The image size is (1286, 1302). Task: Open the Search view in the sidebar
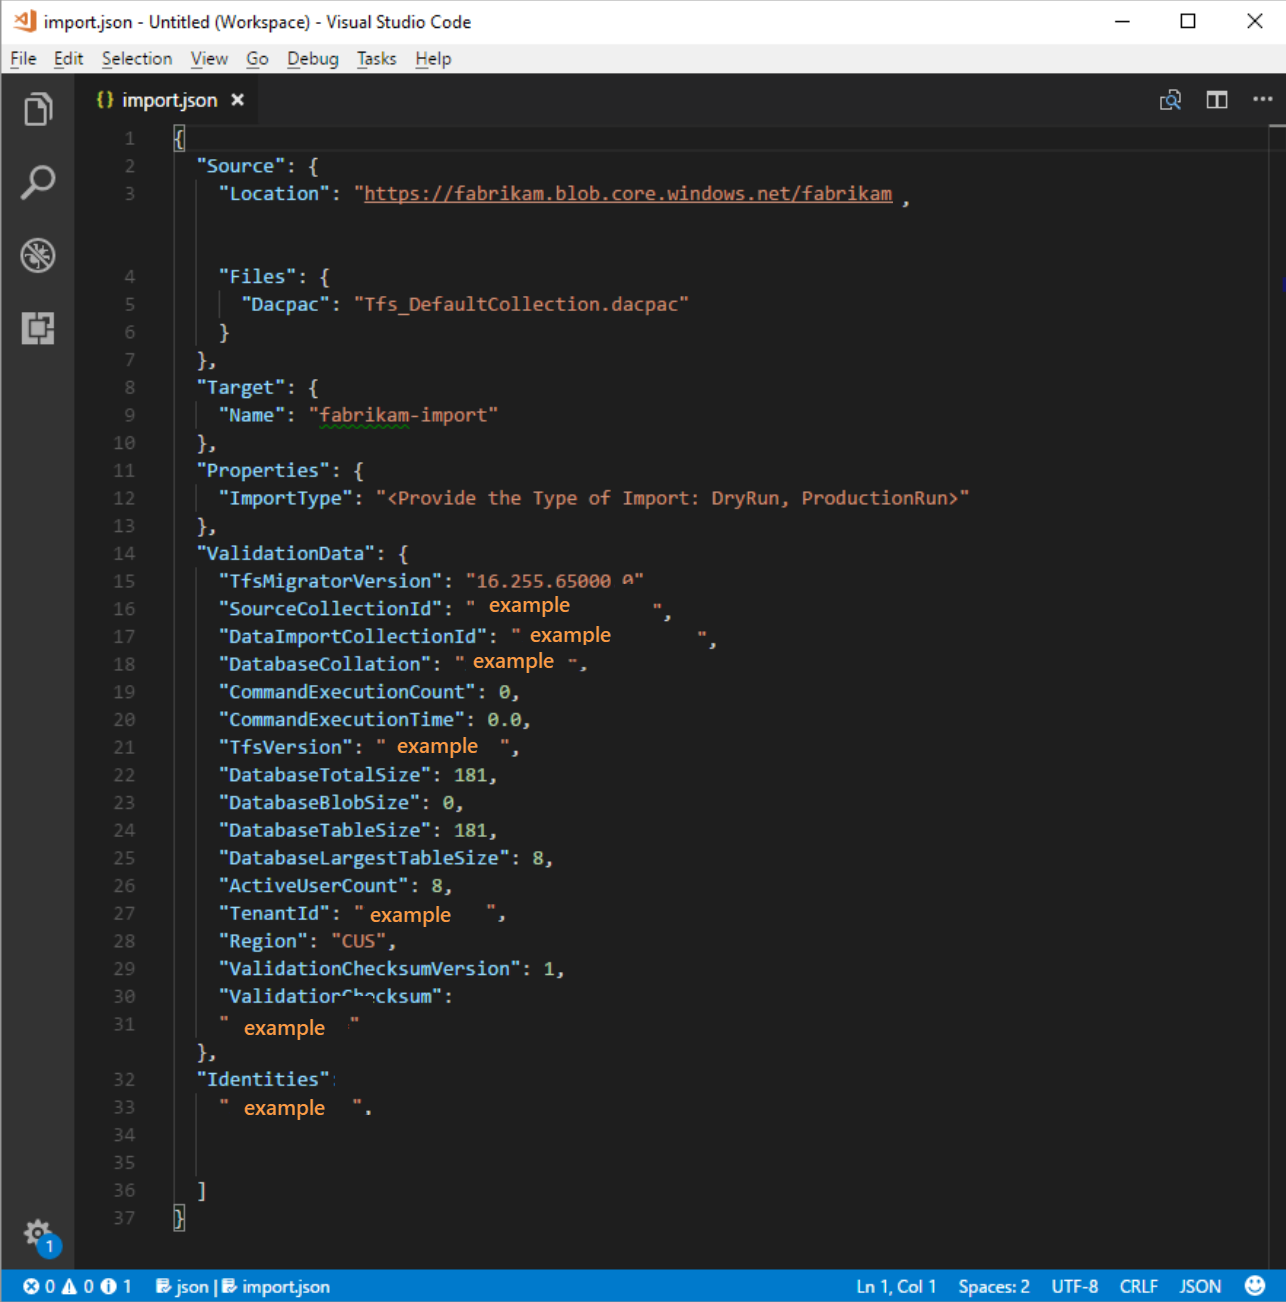(x=38, y=182)
